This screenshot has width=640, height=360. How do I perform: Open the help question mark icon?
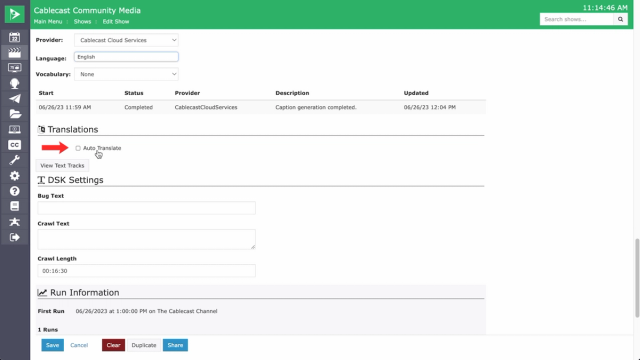[15, 191]
